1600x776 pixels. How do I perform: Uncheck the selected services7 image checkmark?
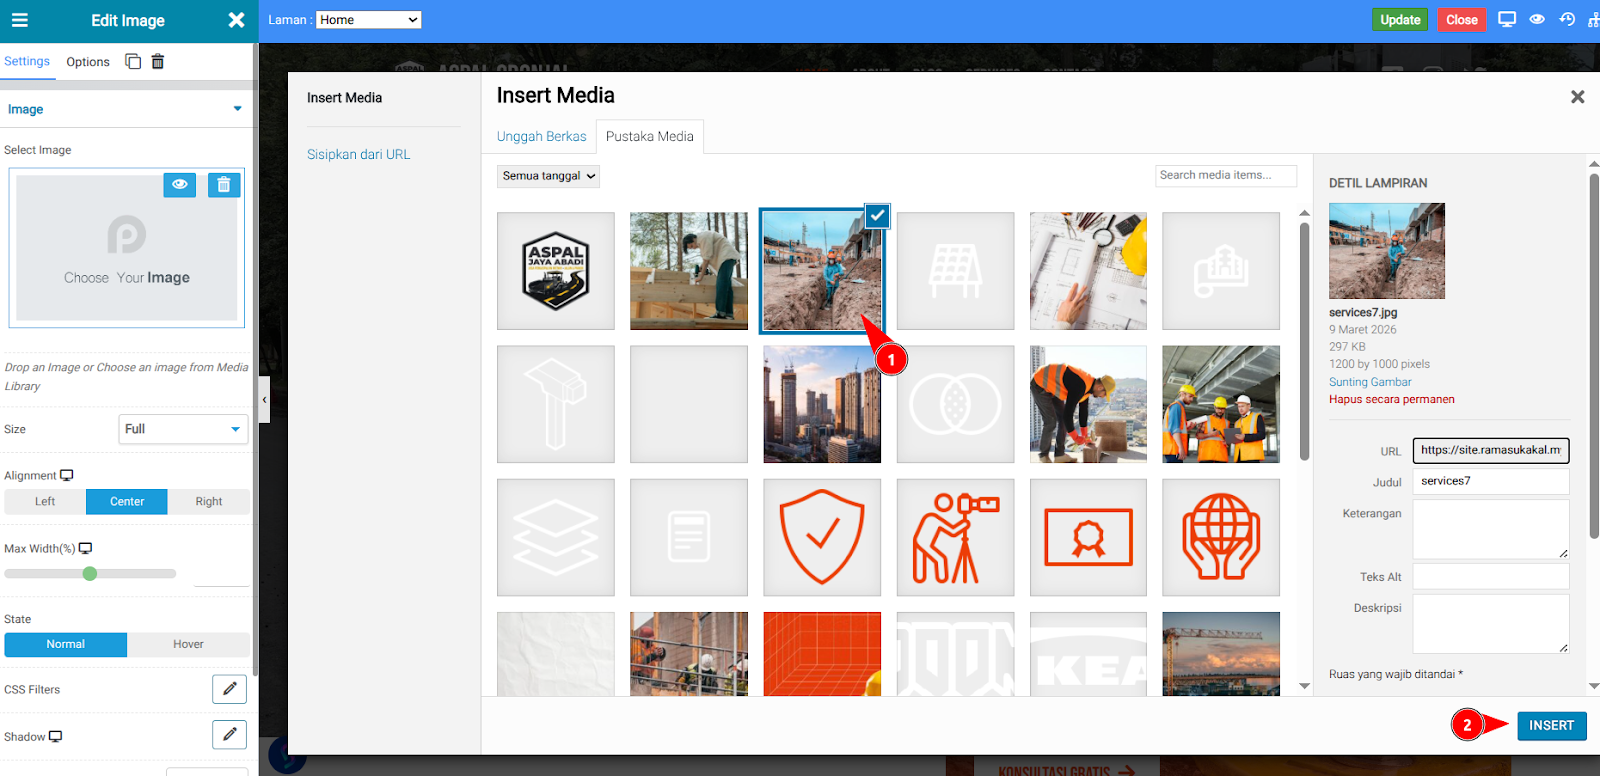point(877,215)
